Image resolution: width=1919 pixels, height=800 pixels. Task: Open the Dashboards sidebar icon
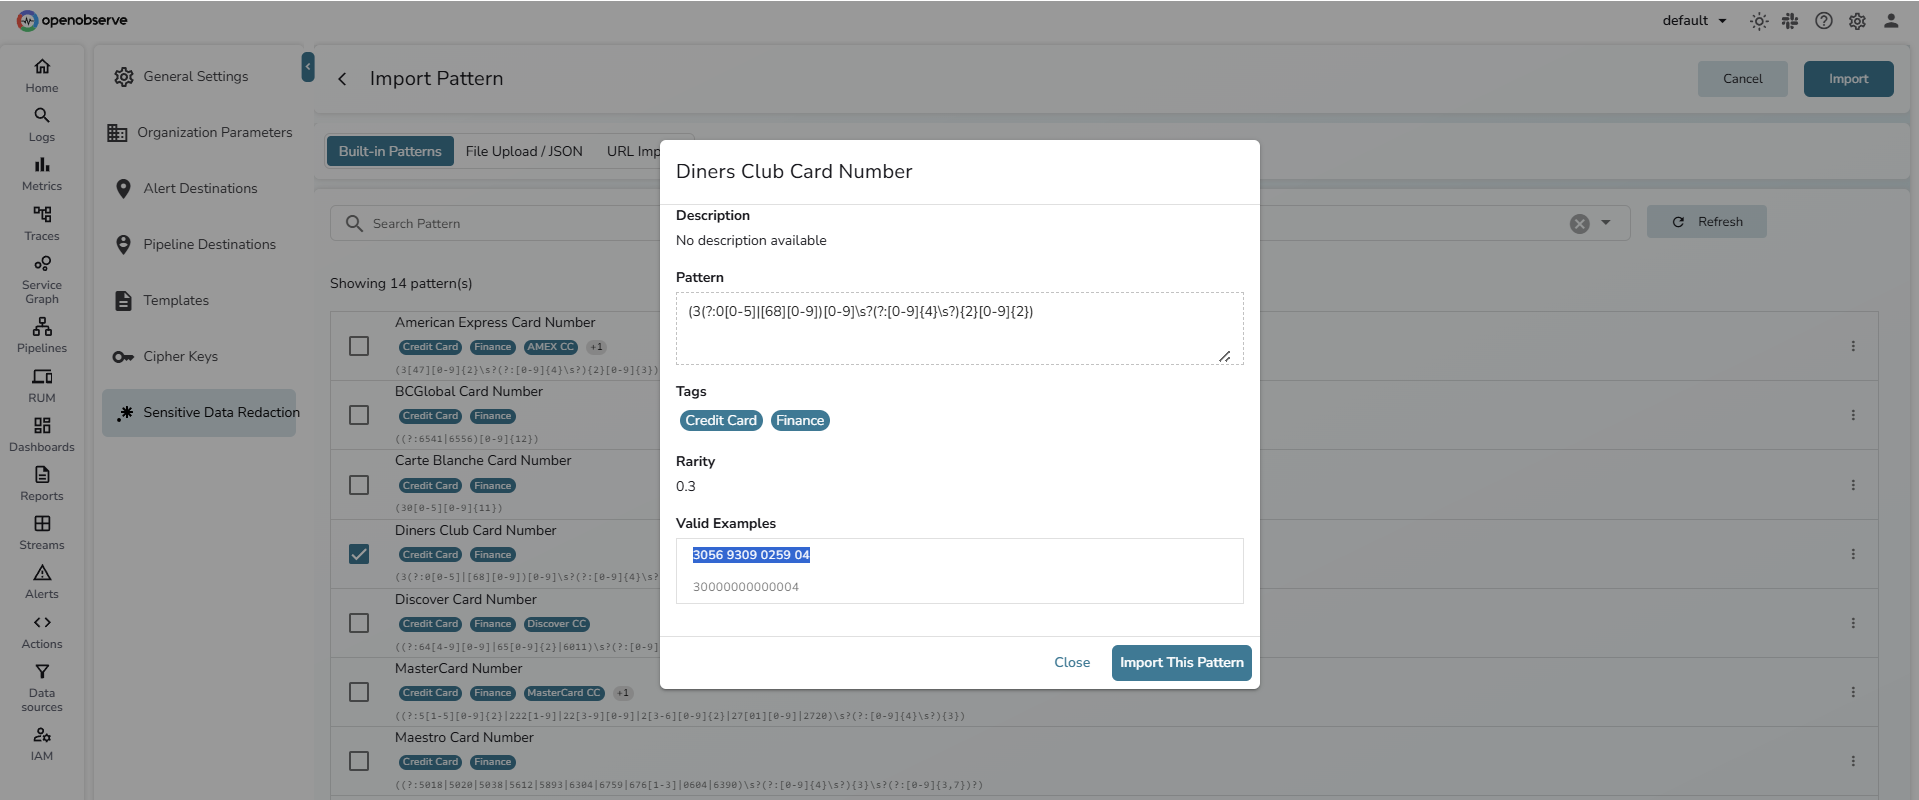[x=42, y=433]
